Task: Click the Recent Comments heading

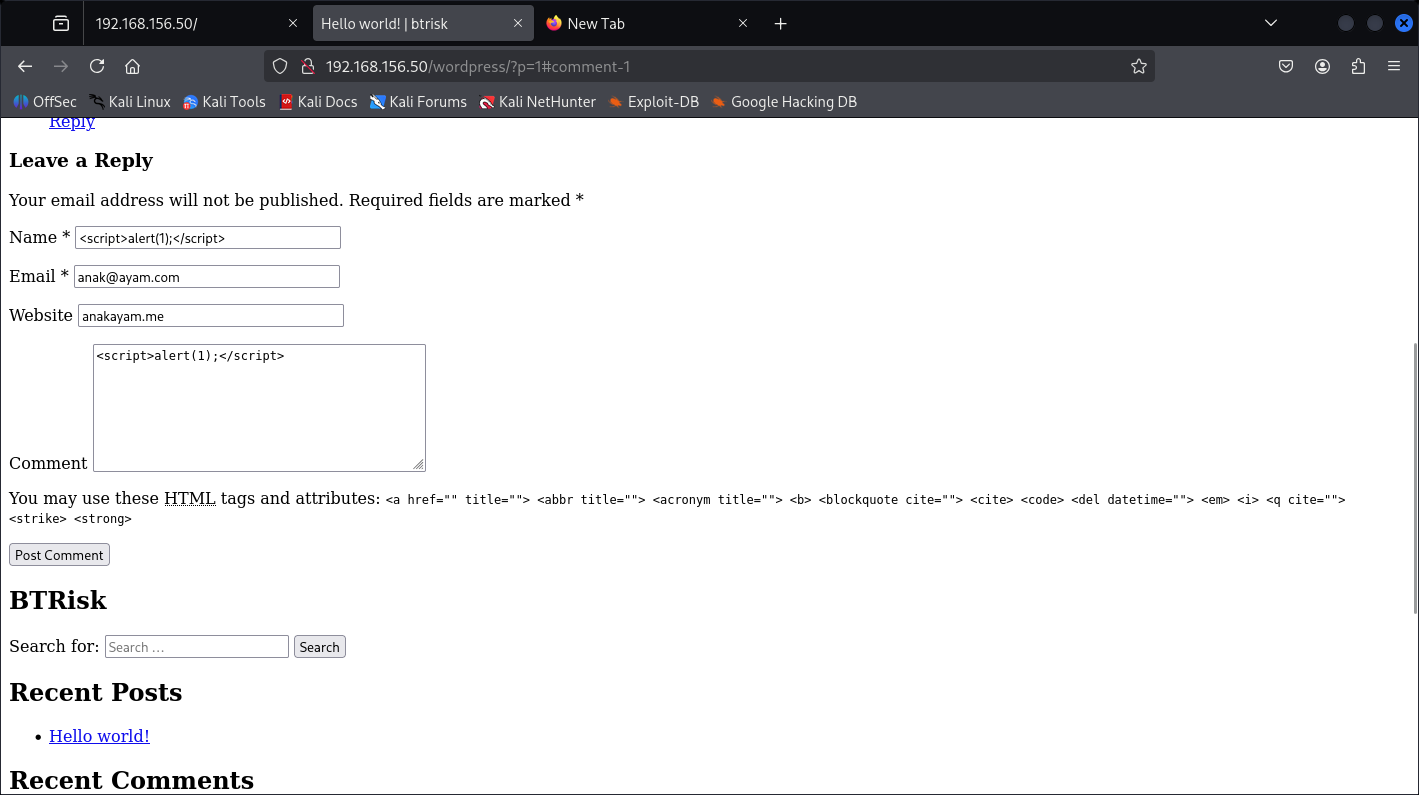Action: click(x=132, y=780)
